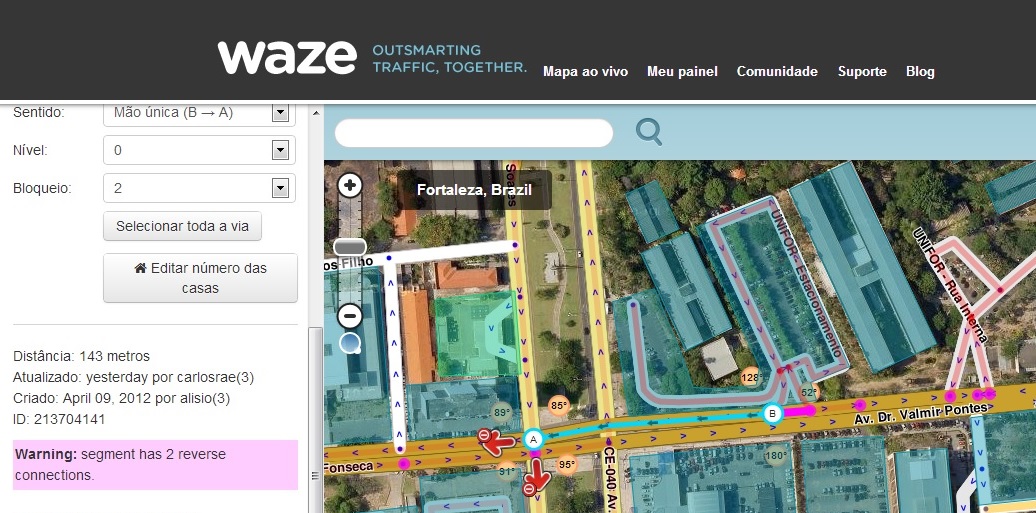Click Editar número das casas button
The height and width of the screenshot is (513, 1036).
coord(200,278)
